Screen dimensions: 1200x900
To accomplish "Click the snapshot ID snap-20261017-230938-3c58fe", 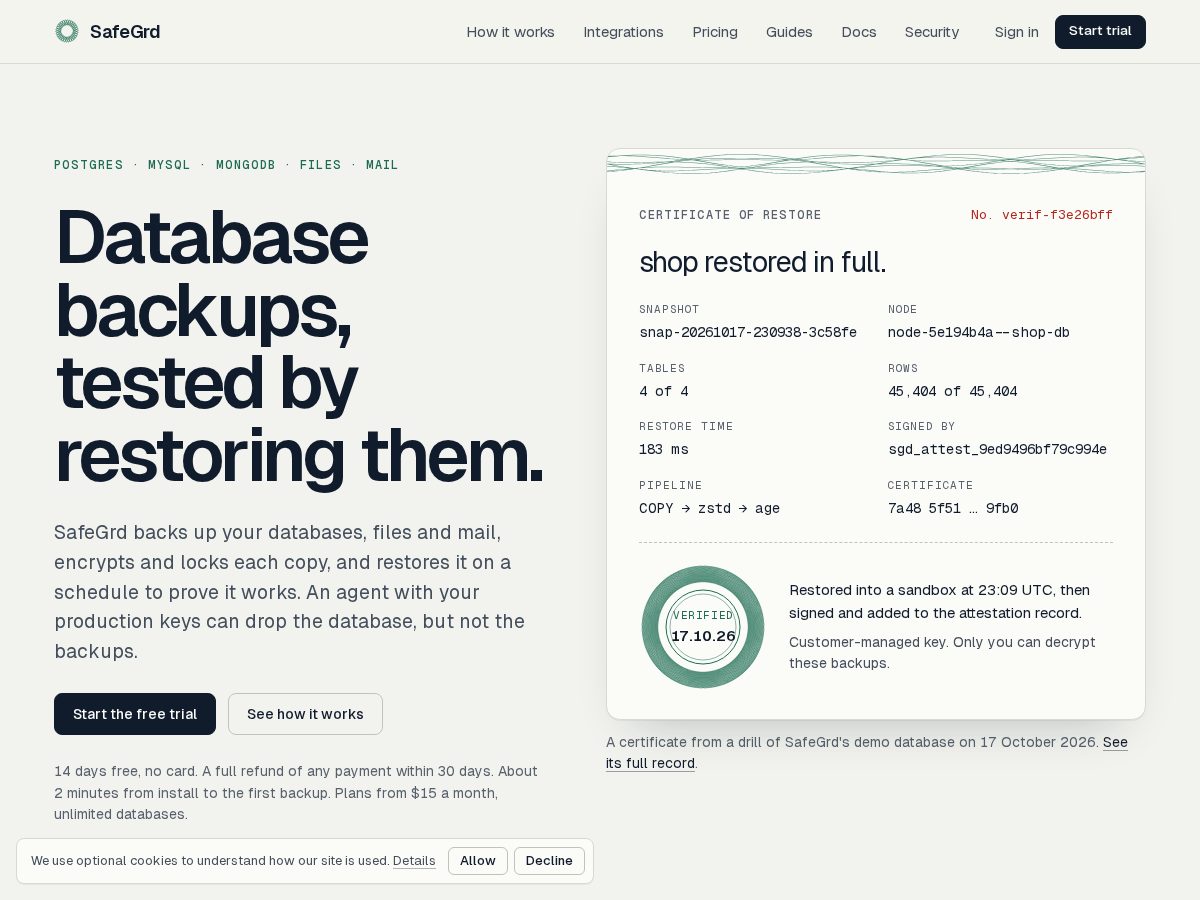I will [x=748, y=332].
